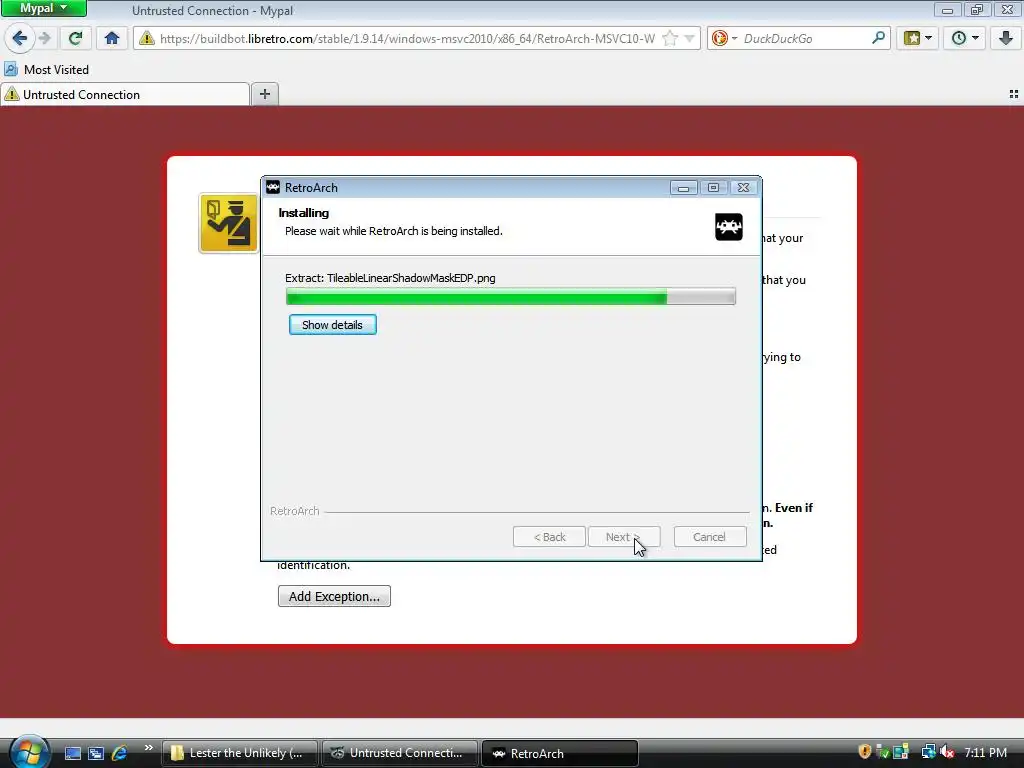The image size is (1024, 768).
Task: Click the yellow security officer warning icon
Action: 229,223
